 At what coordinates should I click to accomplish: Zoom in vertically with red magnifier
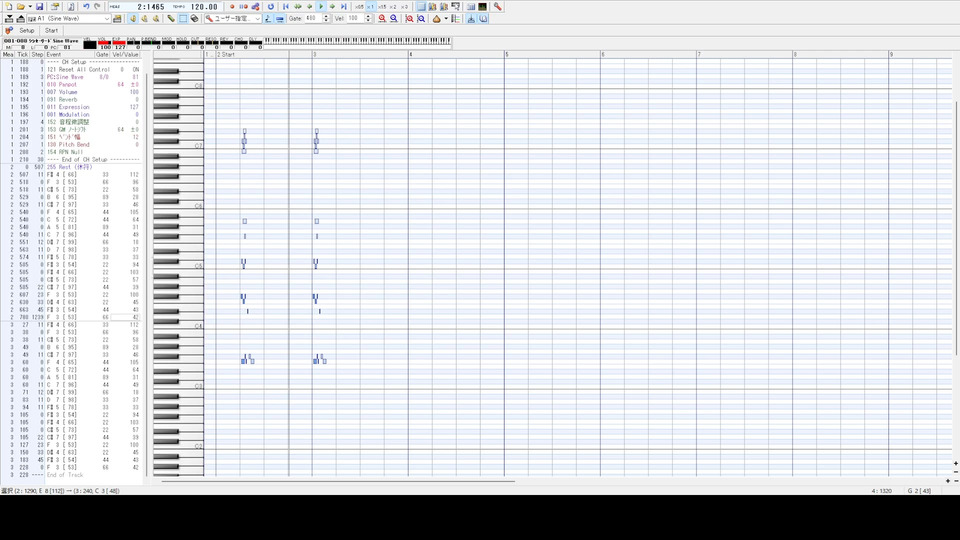[x=410, y=19]
